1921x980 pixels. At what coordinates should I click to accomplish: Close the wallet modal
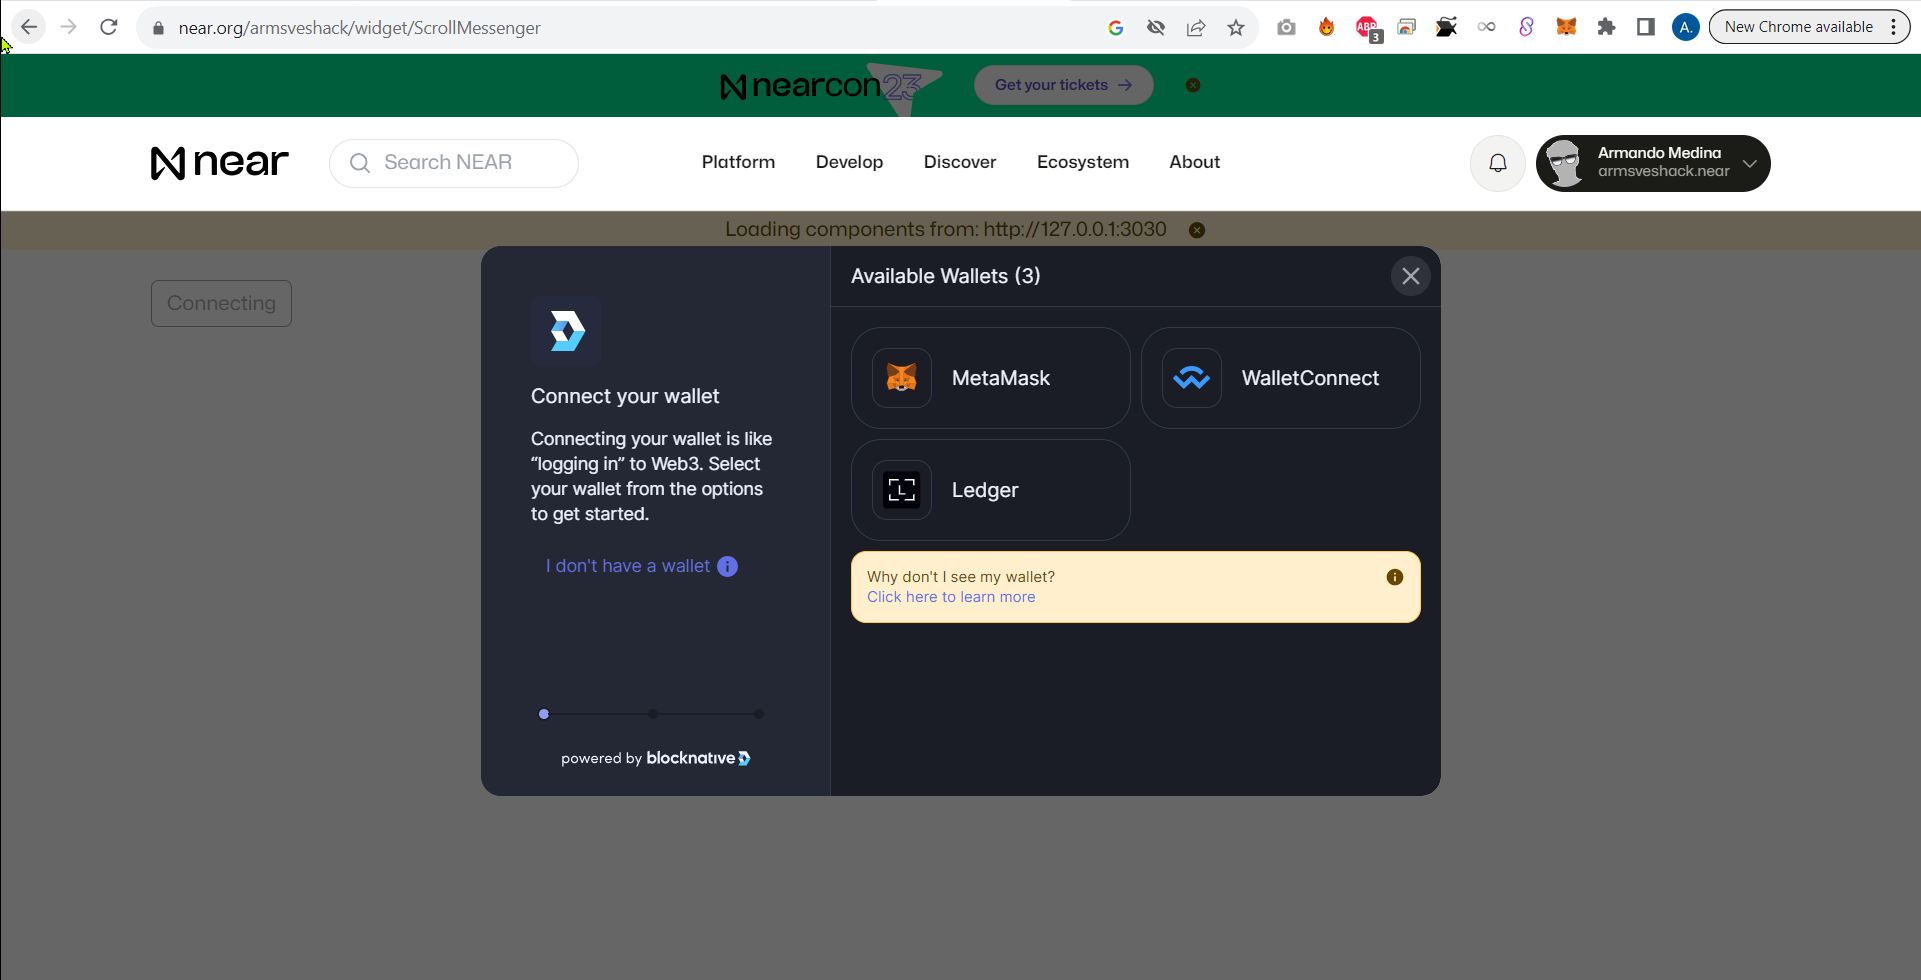(x=1410, y=276)
